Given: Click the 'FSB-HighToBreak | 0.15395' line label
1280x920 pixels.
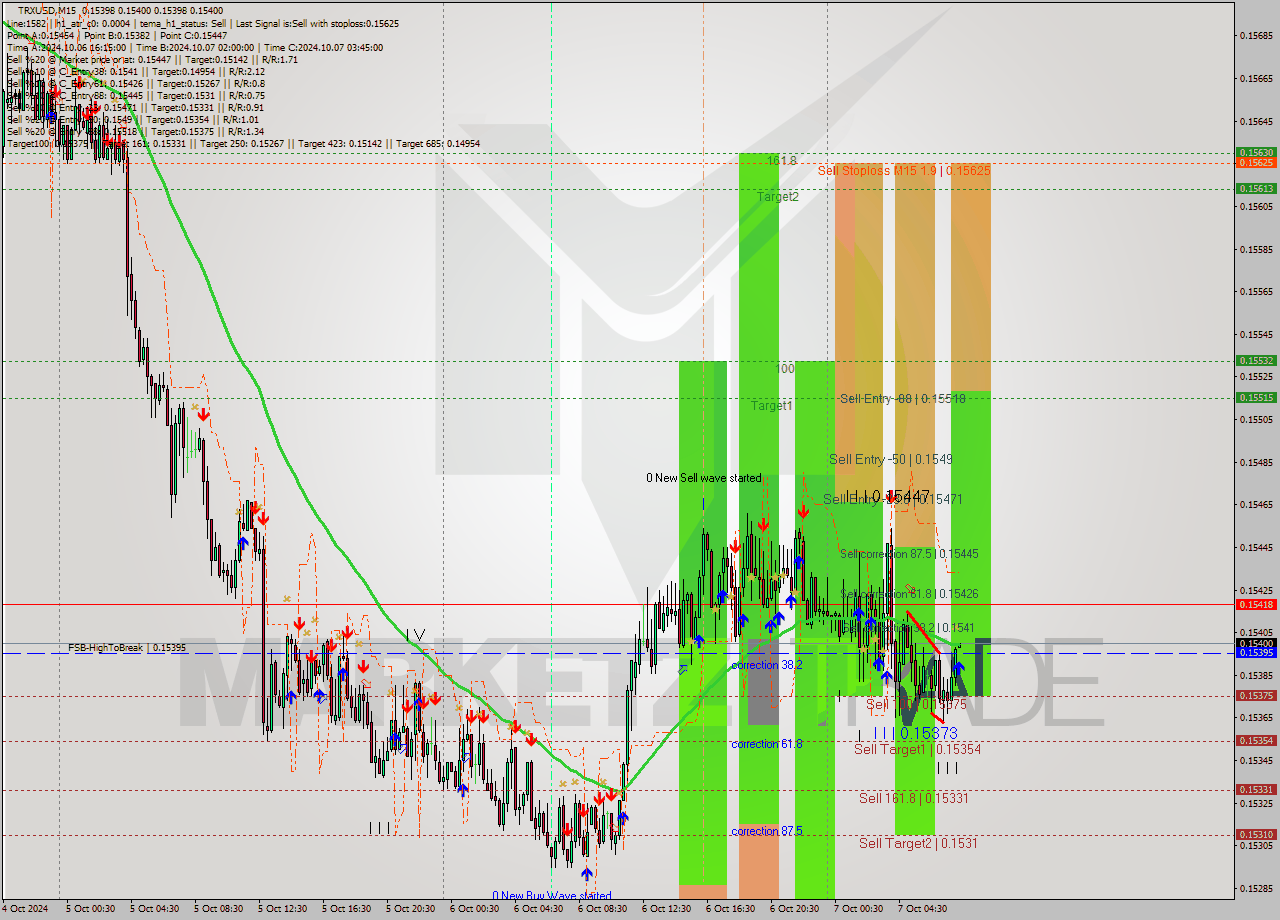Looking at the screenshot, I should pyautogui.click(x=127, y=648).
